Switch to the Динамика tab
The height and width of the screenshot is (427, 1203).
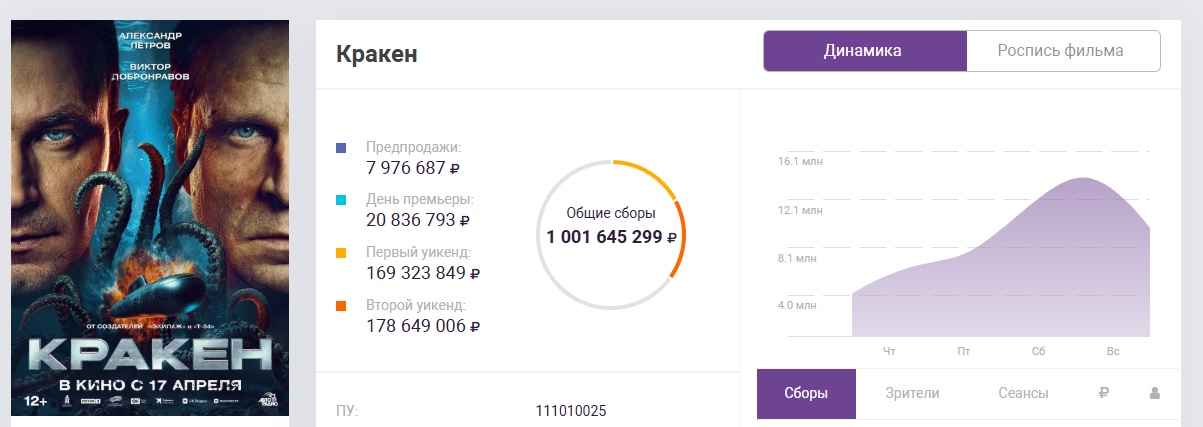(865, 51)
